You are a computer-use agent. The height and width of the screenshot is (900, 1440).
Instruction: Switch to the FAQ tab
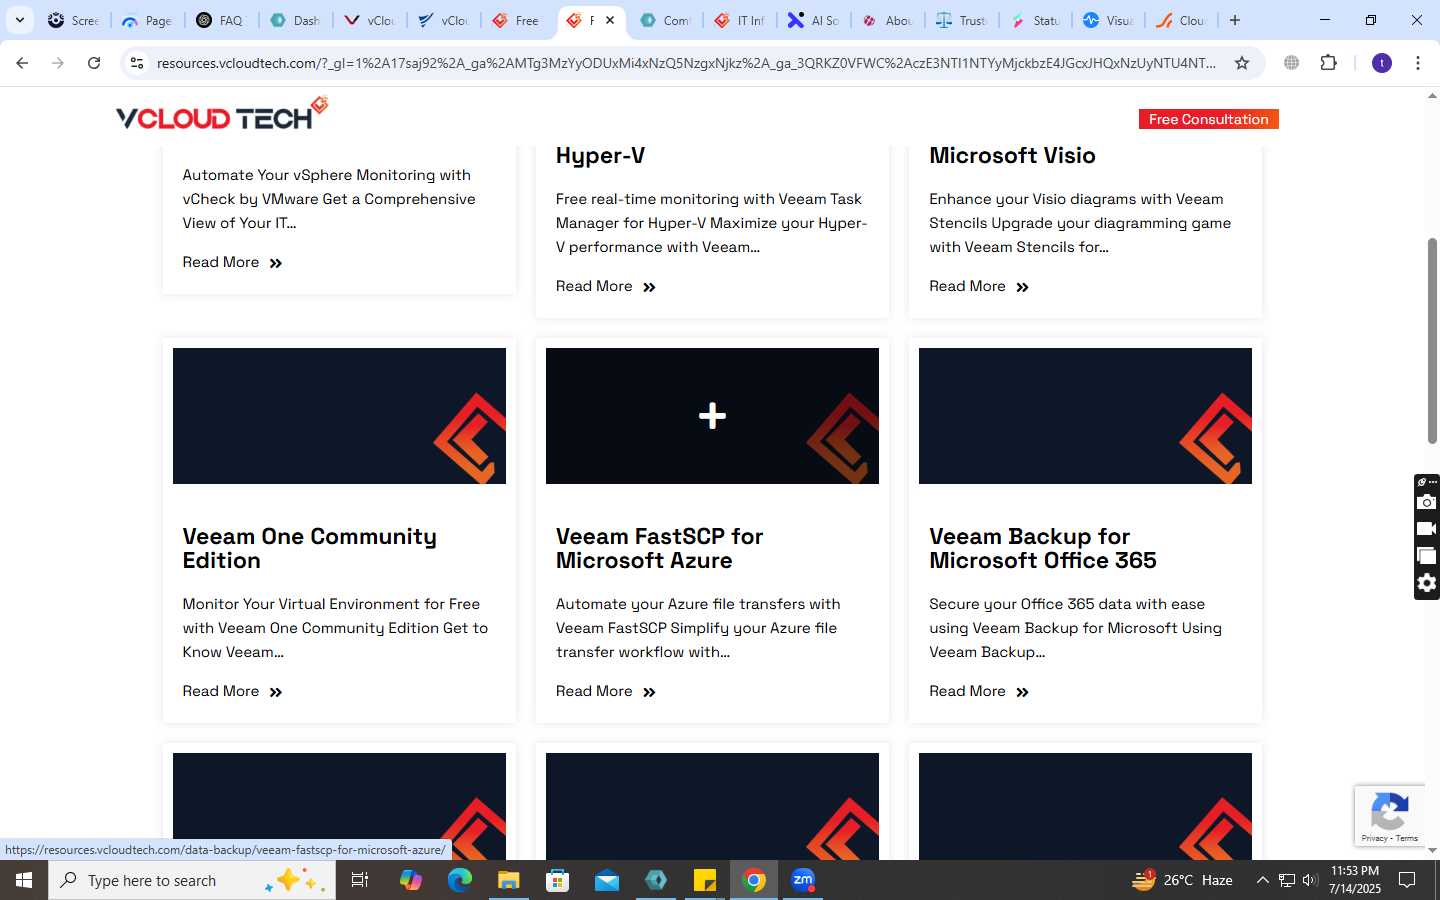(x=221, y=20)
